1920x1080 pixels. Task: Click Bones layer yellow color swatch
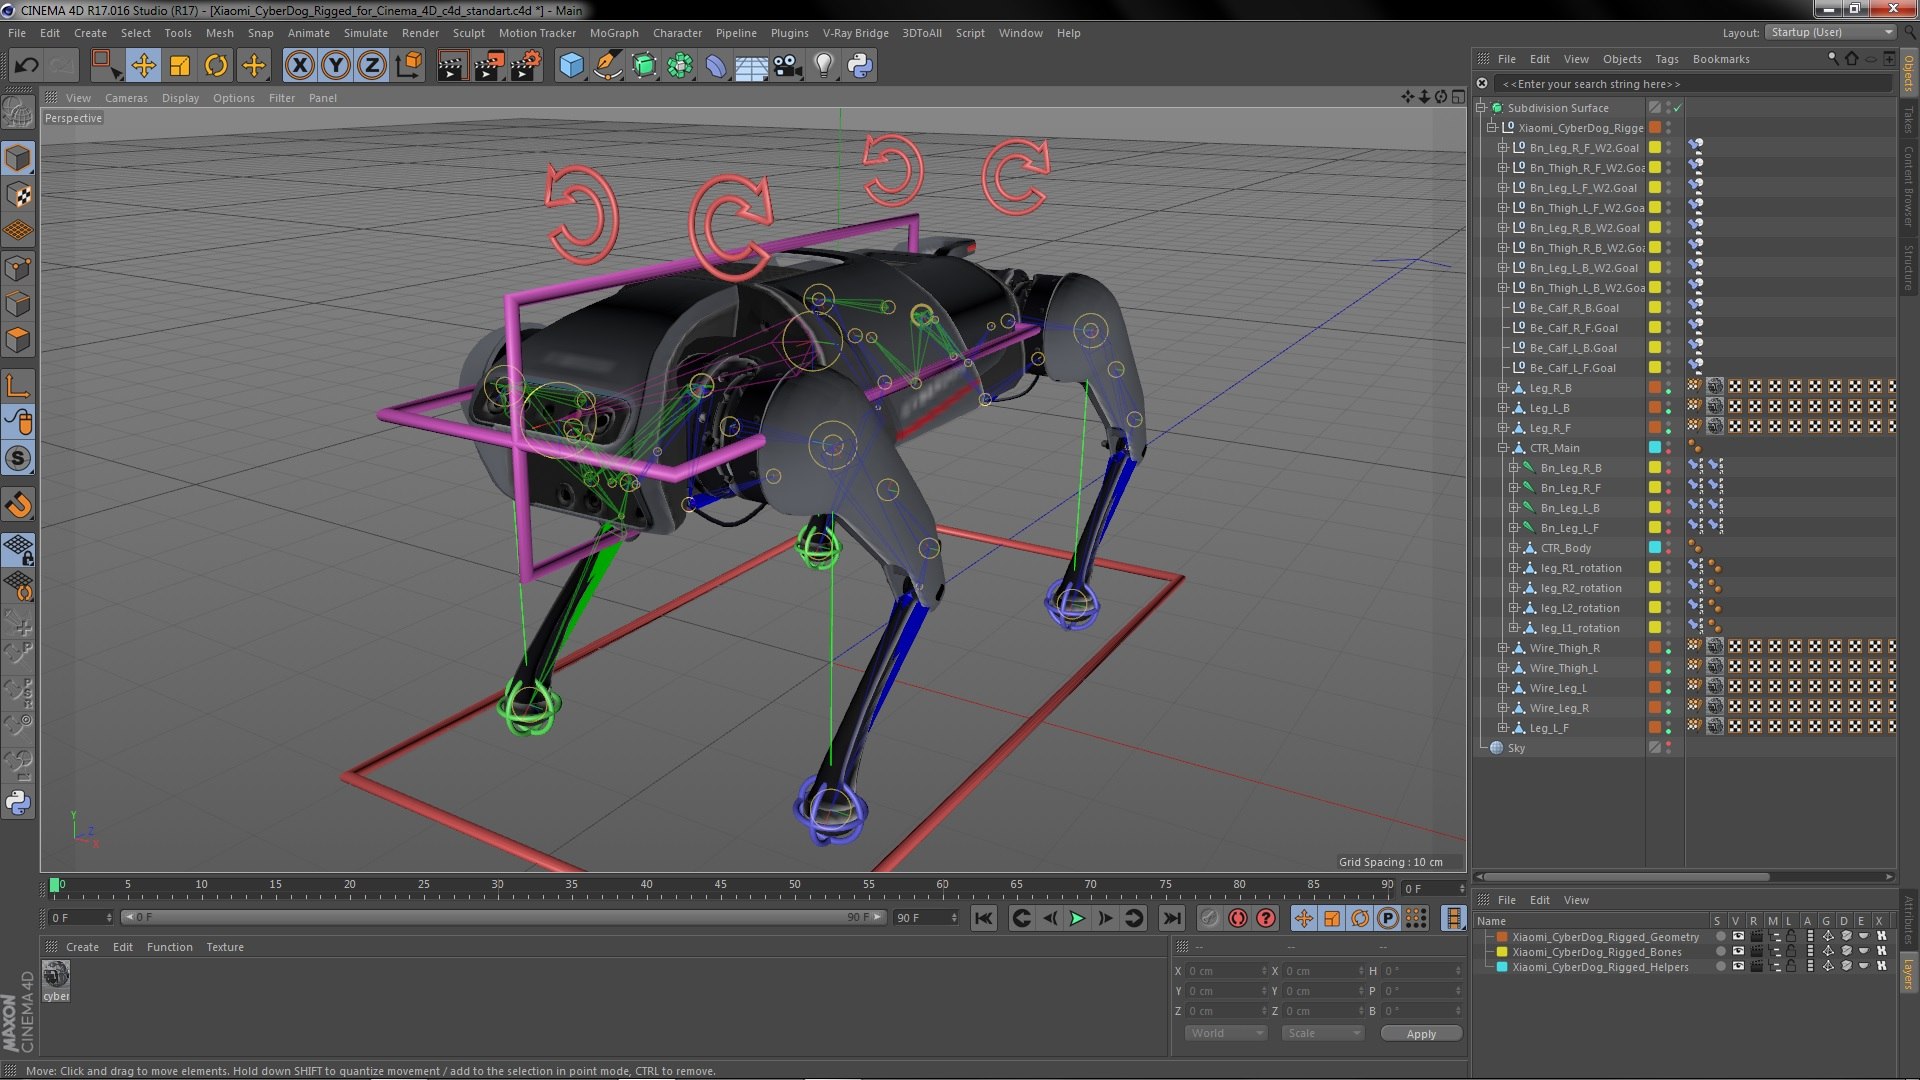[1502, 952]
